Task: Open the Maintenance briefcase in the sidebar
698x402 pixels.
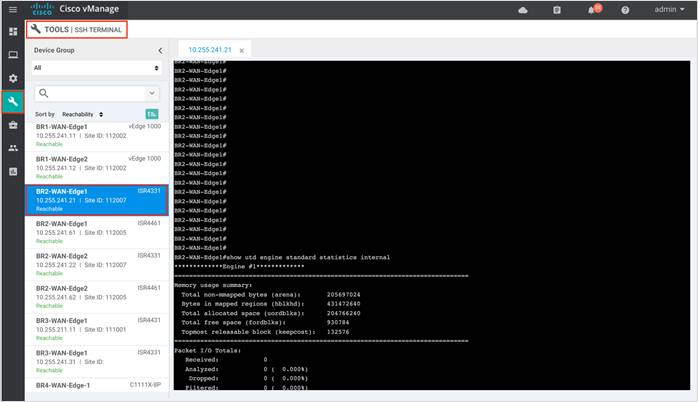Action: point(13,125)
